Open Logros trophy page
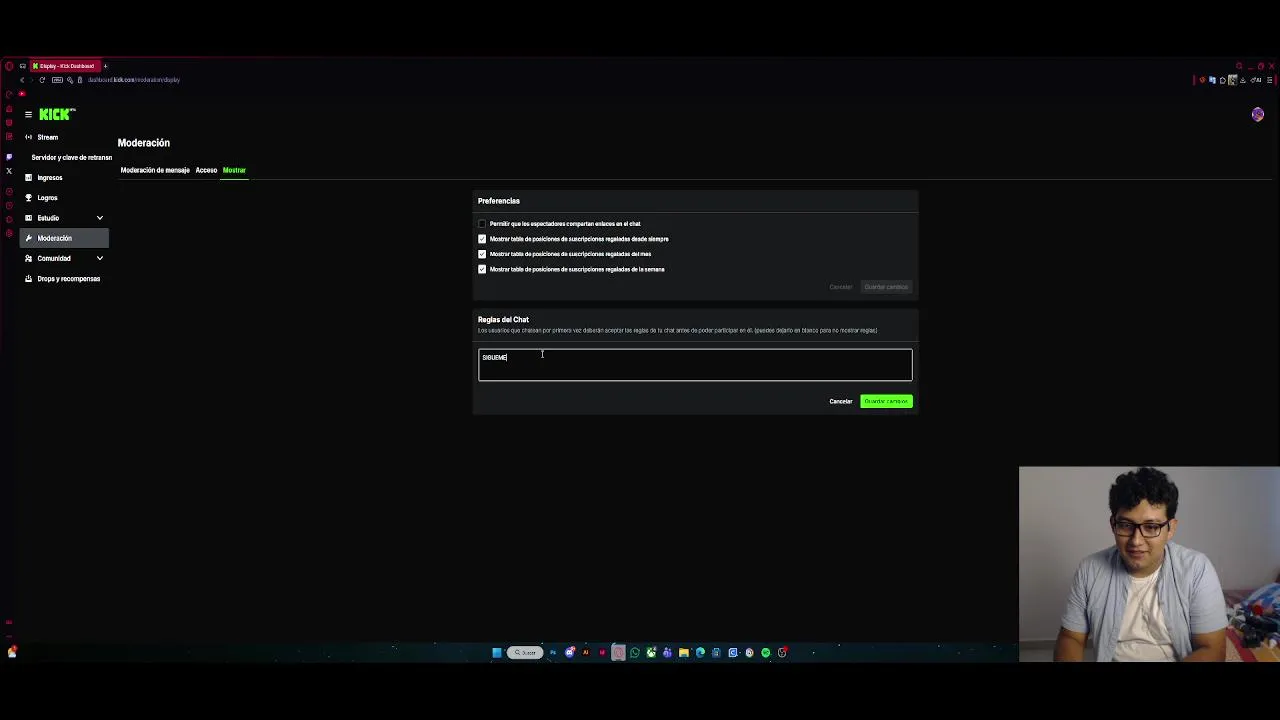The image size is (1280, 720). (47, 198)
